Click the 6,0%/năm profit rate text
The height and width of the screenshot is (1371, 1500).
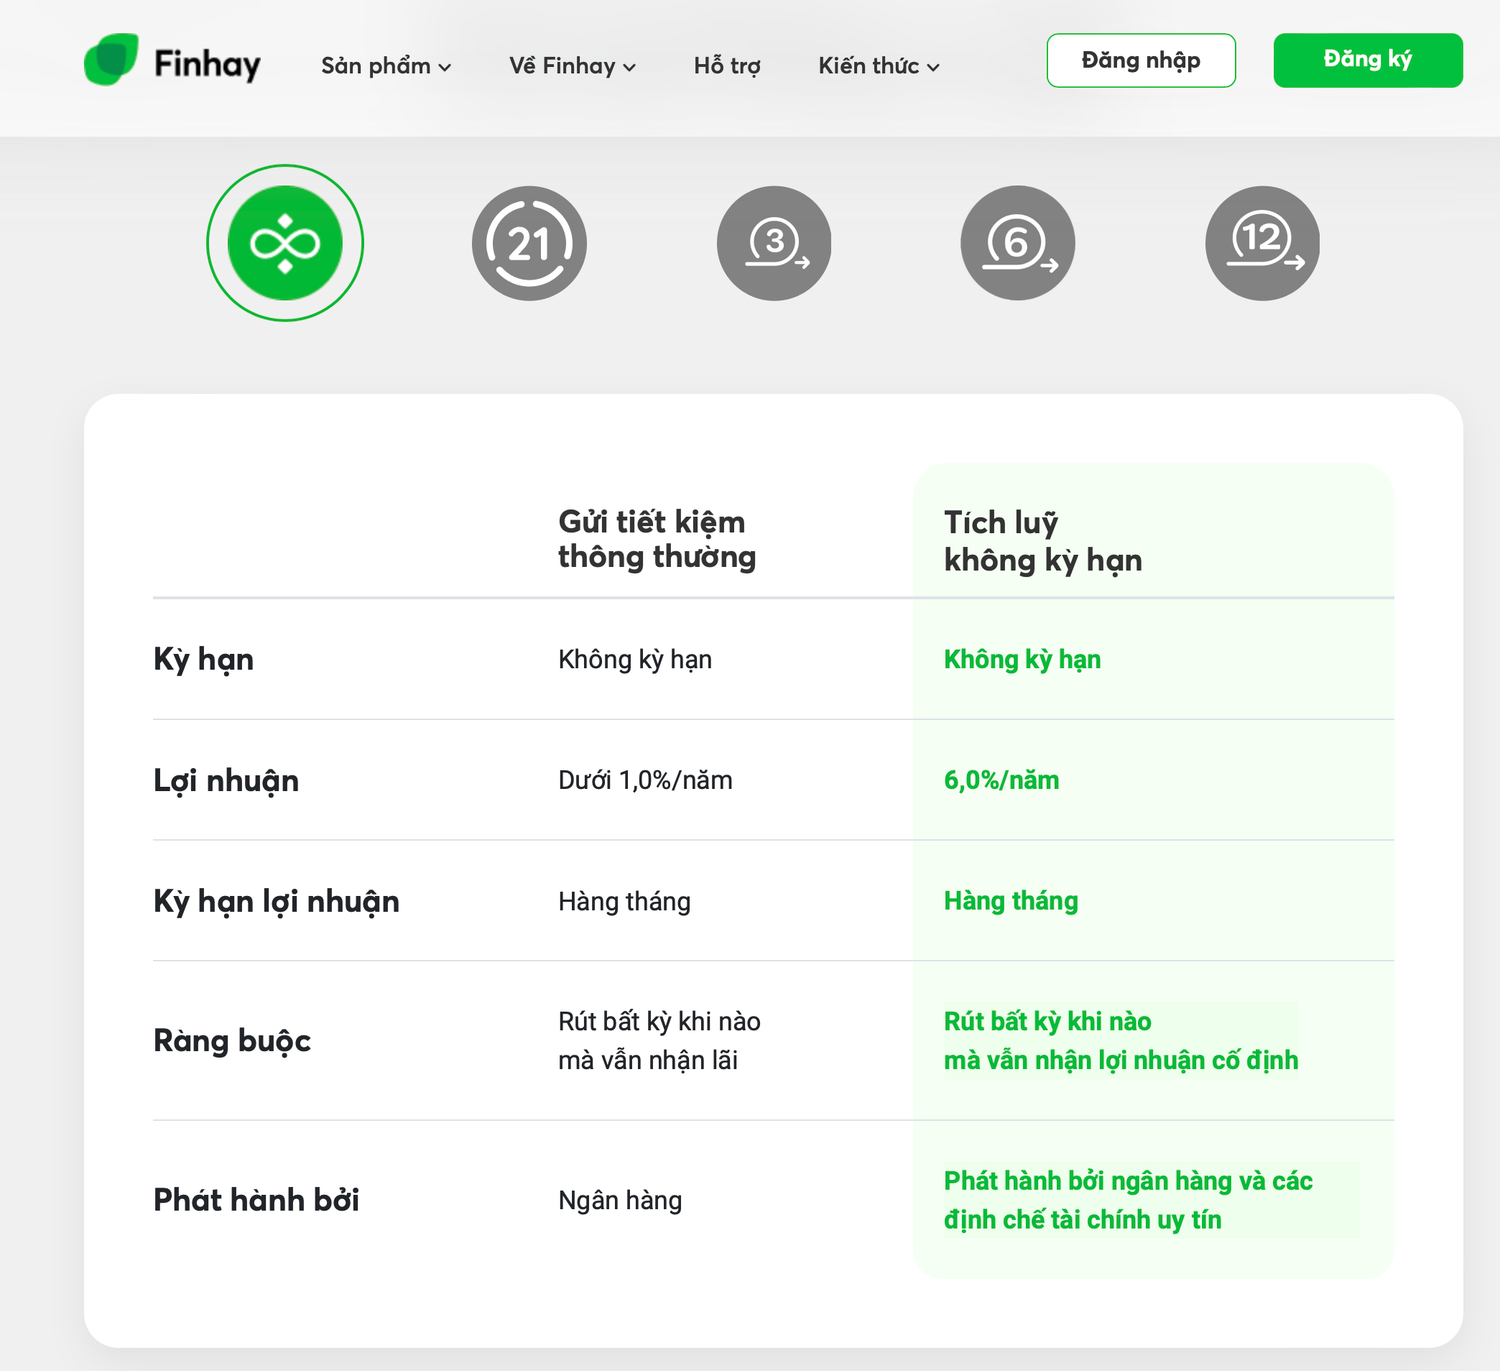point(1002,780)
